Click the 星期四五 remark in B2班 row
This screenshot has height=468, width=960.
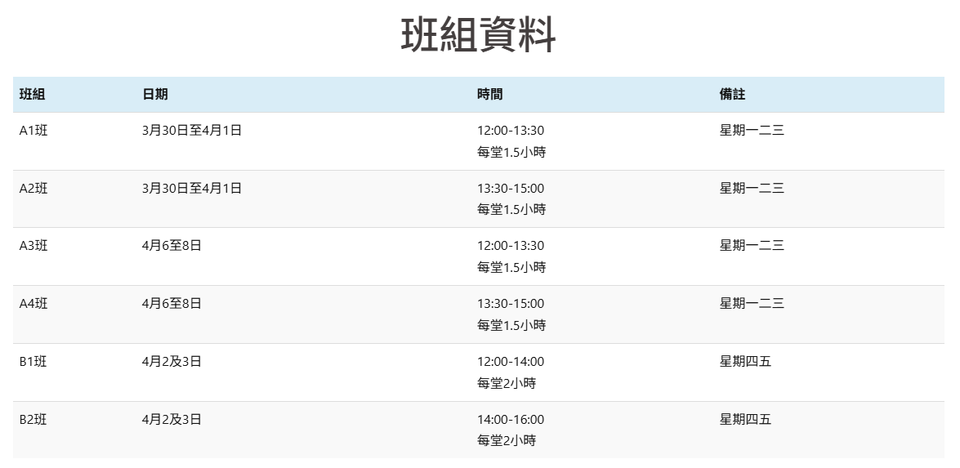(745, 420)
